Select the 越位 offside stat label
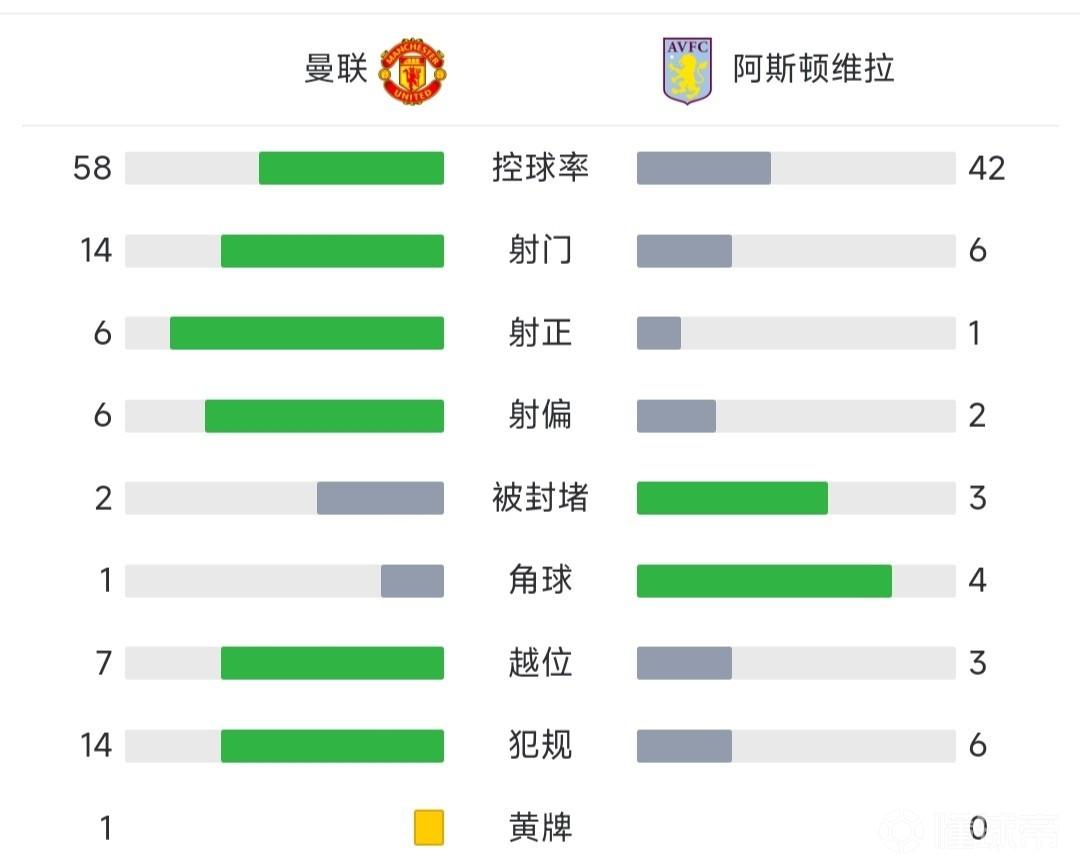1080x863 pixels. coord(540,663)
